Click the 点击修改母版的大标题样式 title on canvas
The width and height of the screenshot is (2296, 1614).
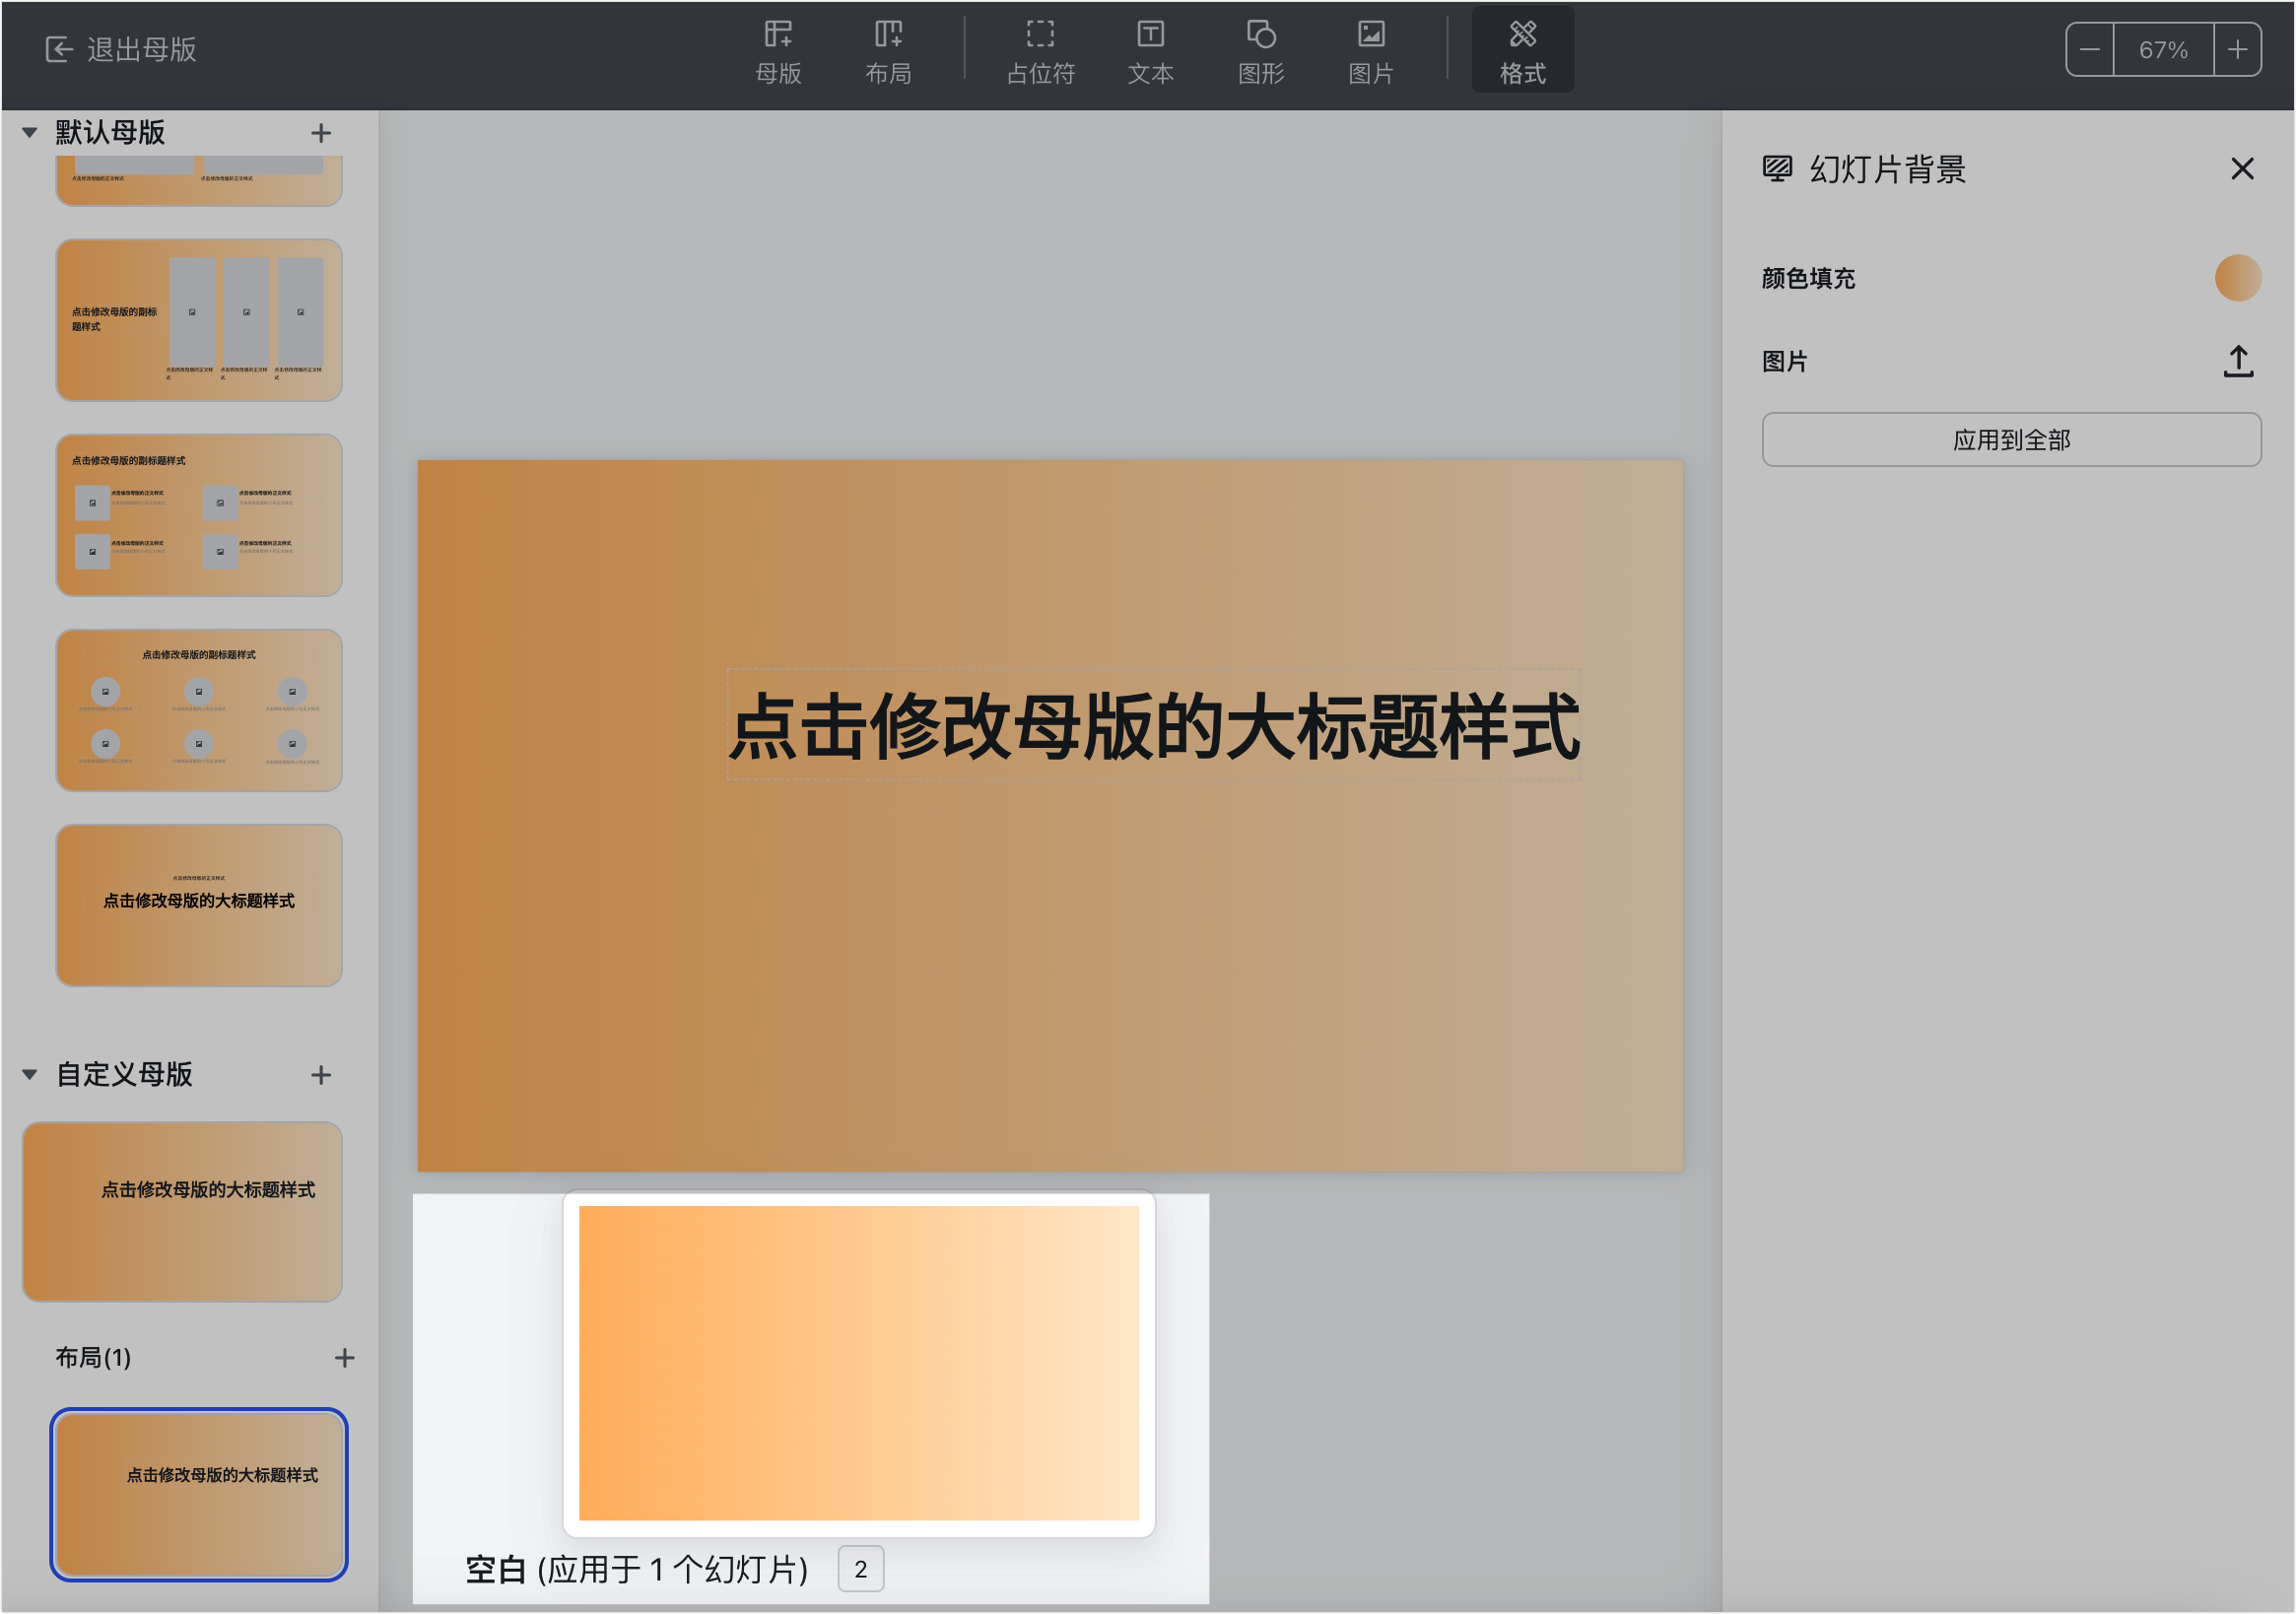[x=1153, y=725]
